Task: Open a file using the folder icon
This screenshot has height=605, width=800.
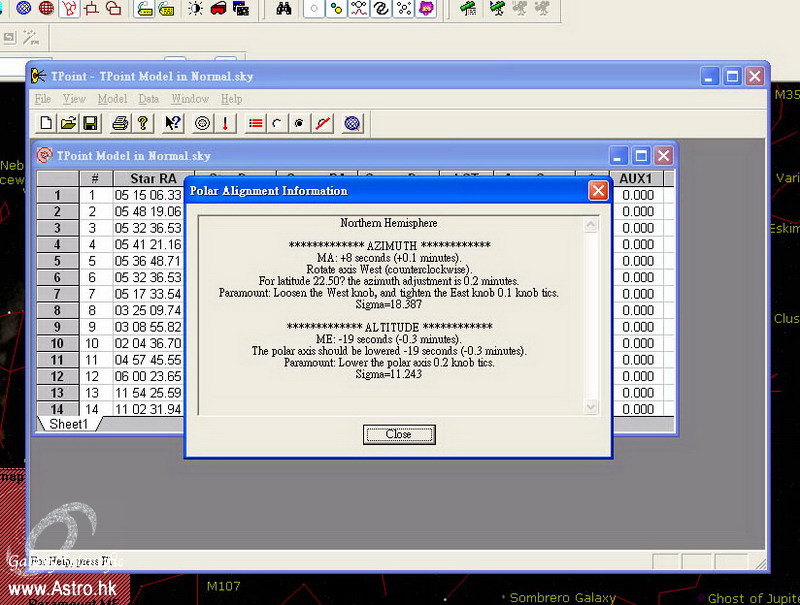Action: 68,124
